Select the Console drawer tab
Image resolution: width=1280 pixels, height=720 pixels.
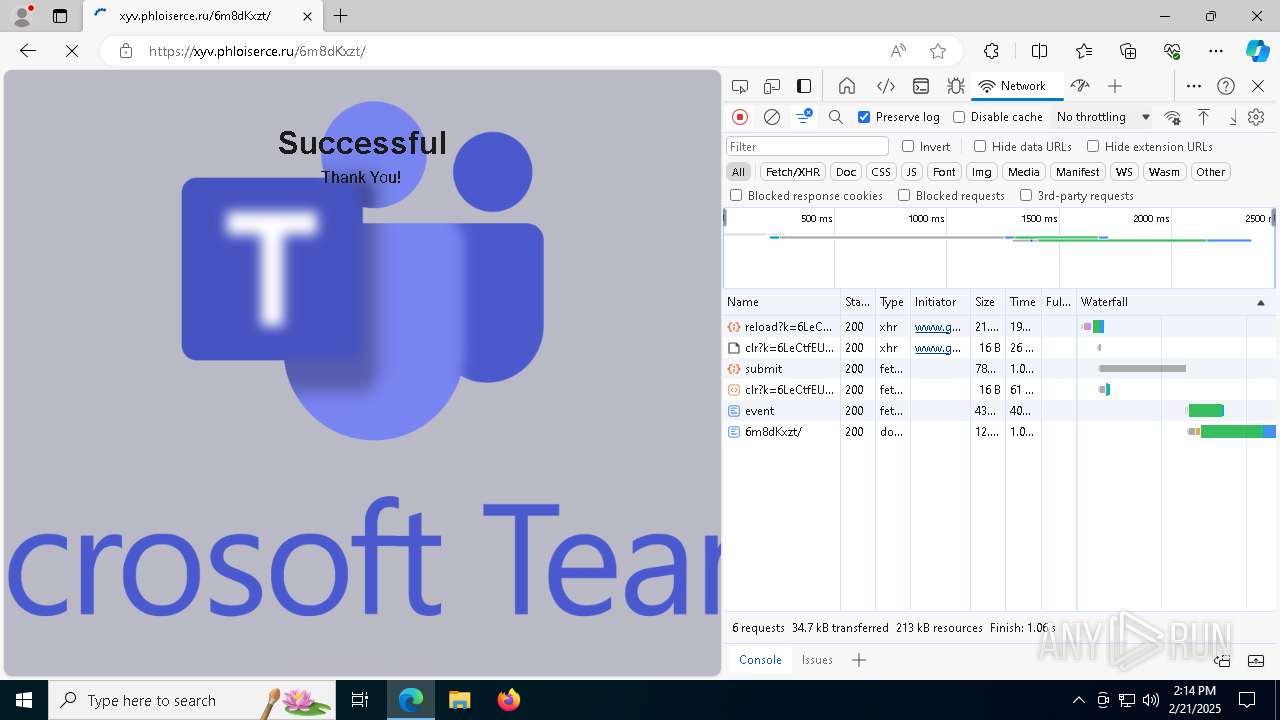(x=760, y=660)
